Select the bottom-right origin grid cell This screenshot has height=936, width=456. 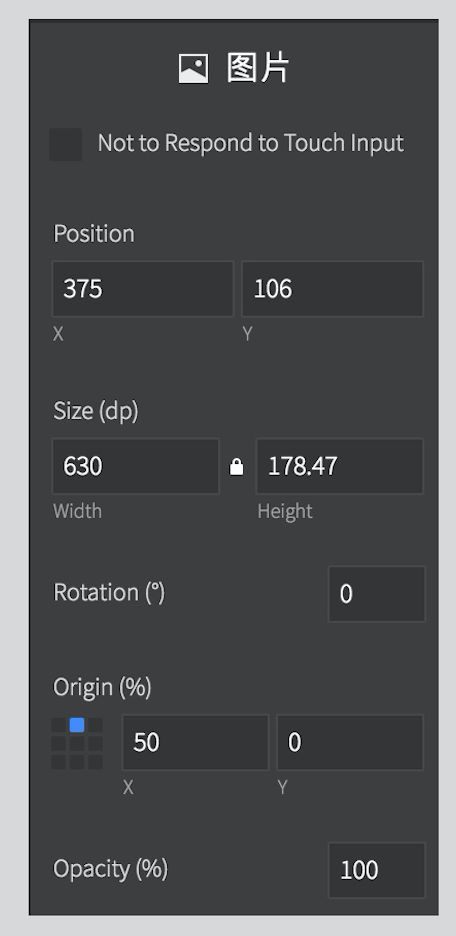[95, 762]
